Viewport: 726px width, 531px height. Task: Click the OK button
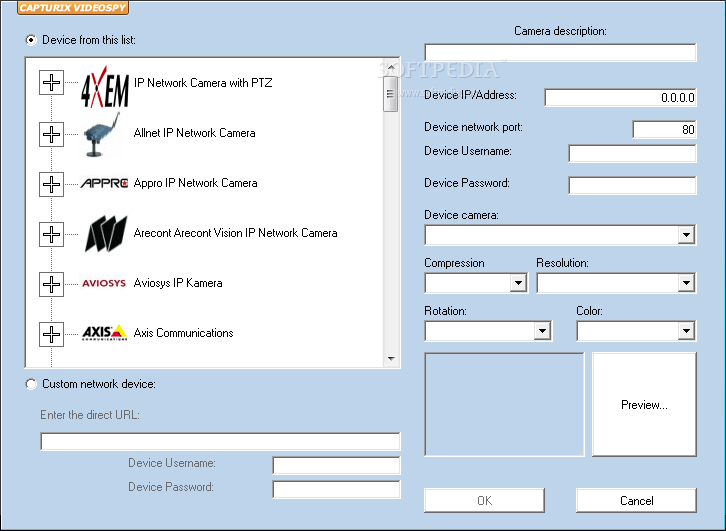point(484,500)
